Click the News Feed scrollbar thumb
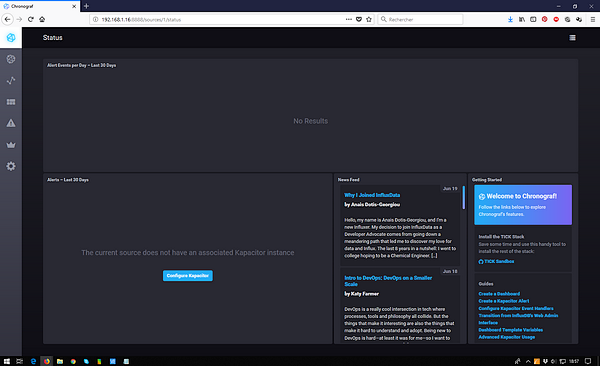 click(x=463, y=198)
